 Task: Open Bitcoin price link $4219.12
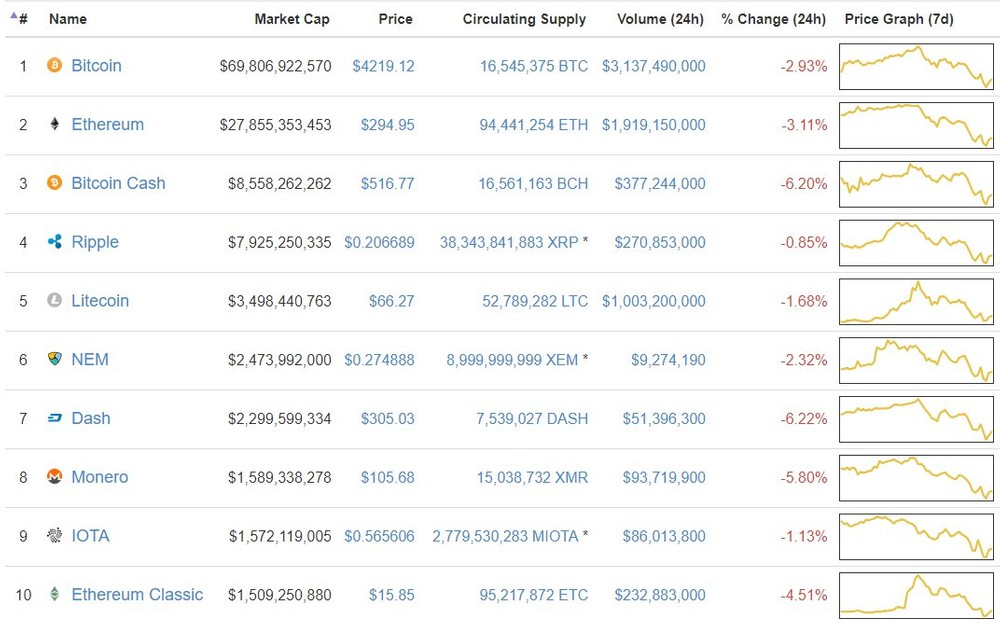point(383,66)
